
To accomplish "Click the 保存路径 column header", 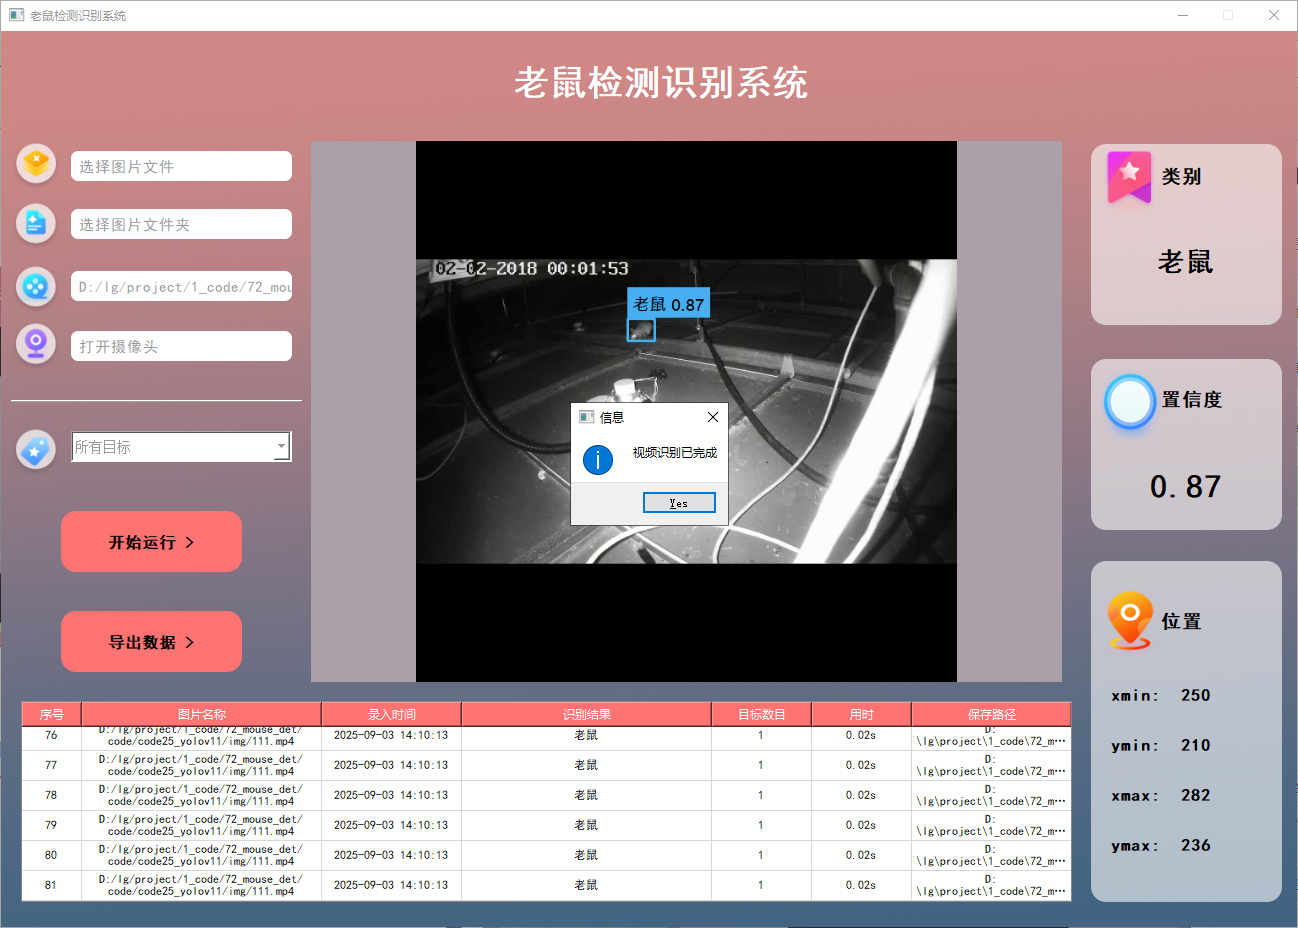I will 991,714.
